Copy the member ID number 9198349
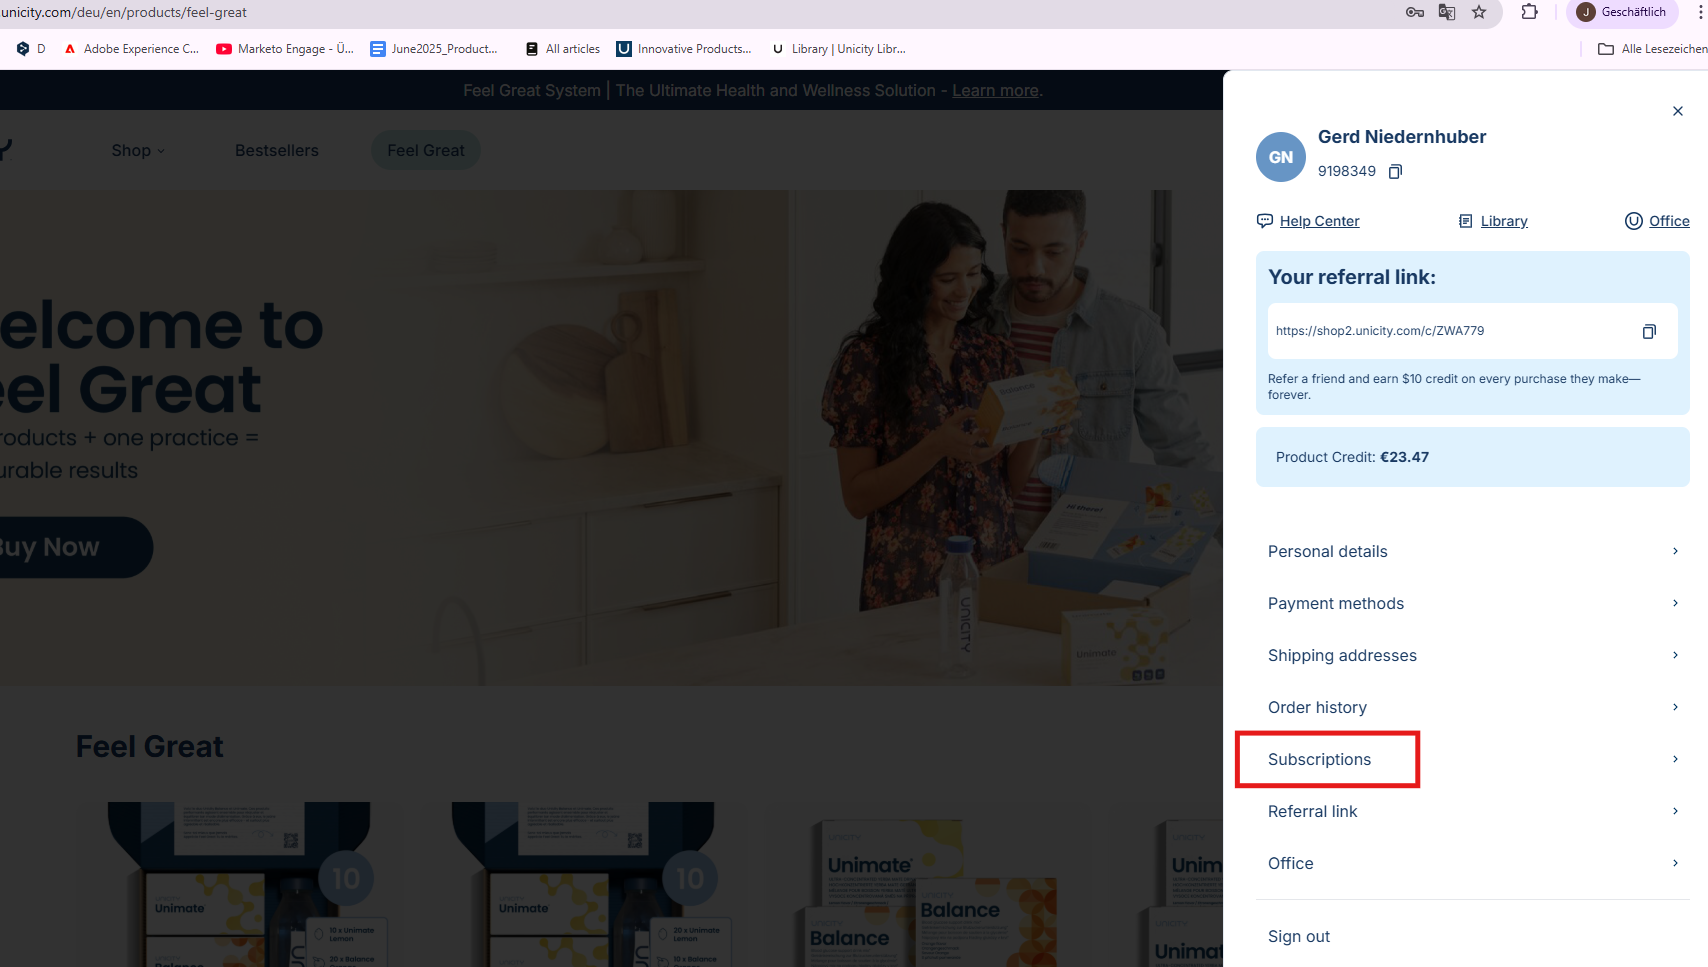Viewport: 1708px width, 967px height. tap(1395, 171)
